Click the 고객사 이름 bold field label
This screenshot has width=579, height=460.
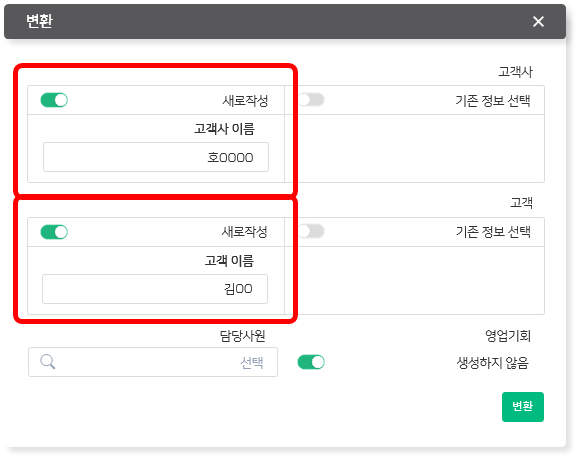(225, 129)
